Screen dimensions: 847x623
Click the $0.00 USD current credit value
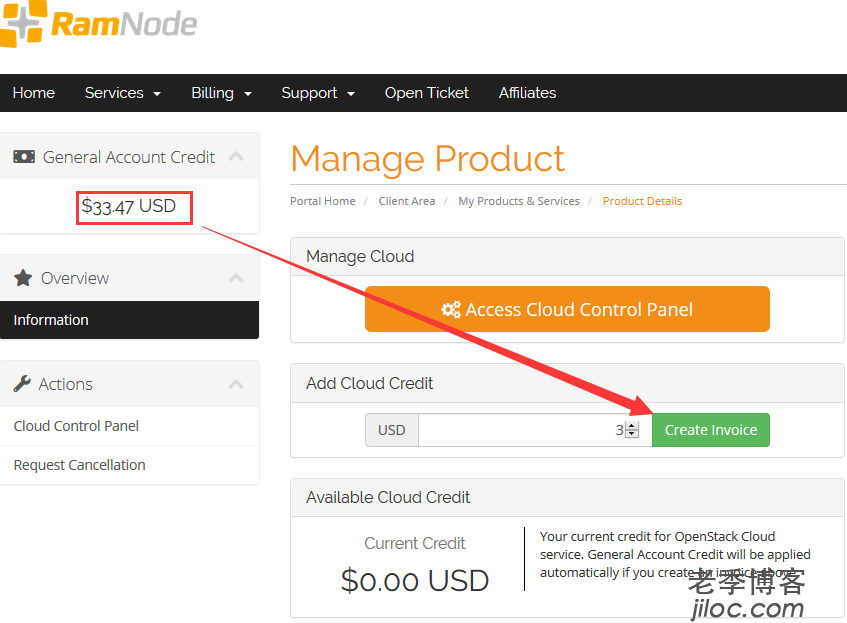(x=415, y=581)
